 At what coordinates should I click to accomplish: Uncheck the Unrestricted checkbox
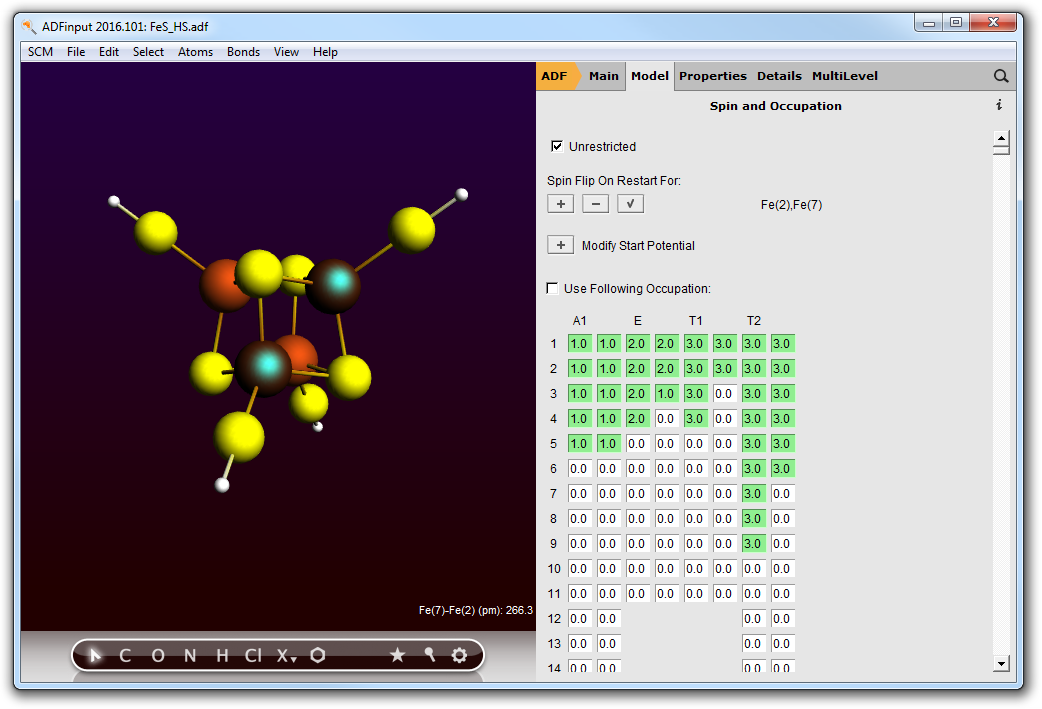[x=557, y=146]
